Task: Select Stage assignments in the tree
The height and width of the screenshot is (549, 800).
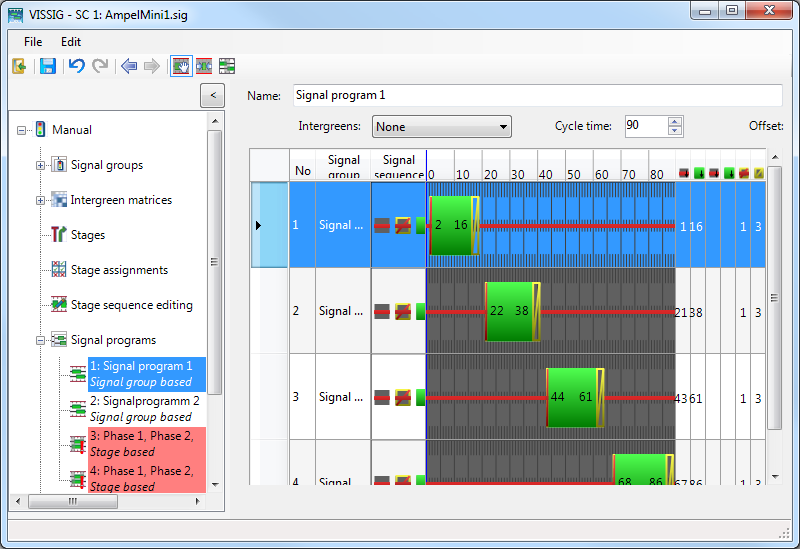Action: coord(118,270)
